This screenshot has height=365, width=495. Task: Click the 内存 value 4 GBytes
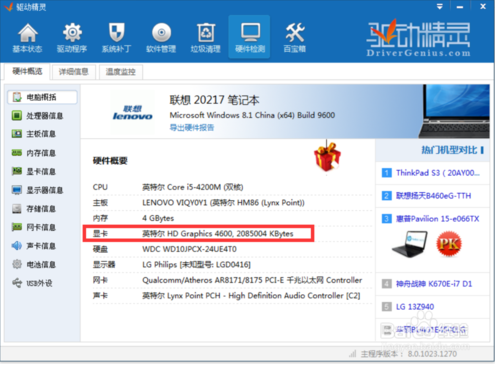(158, 218)
